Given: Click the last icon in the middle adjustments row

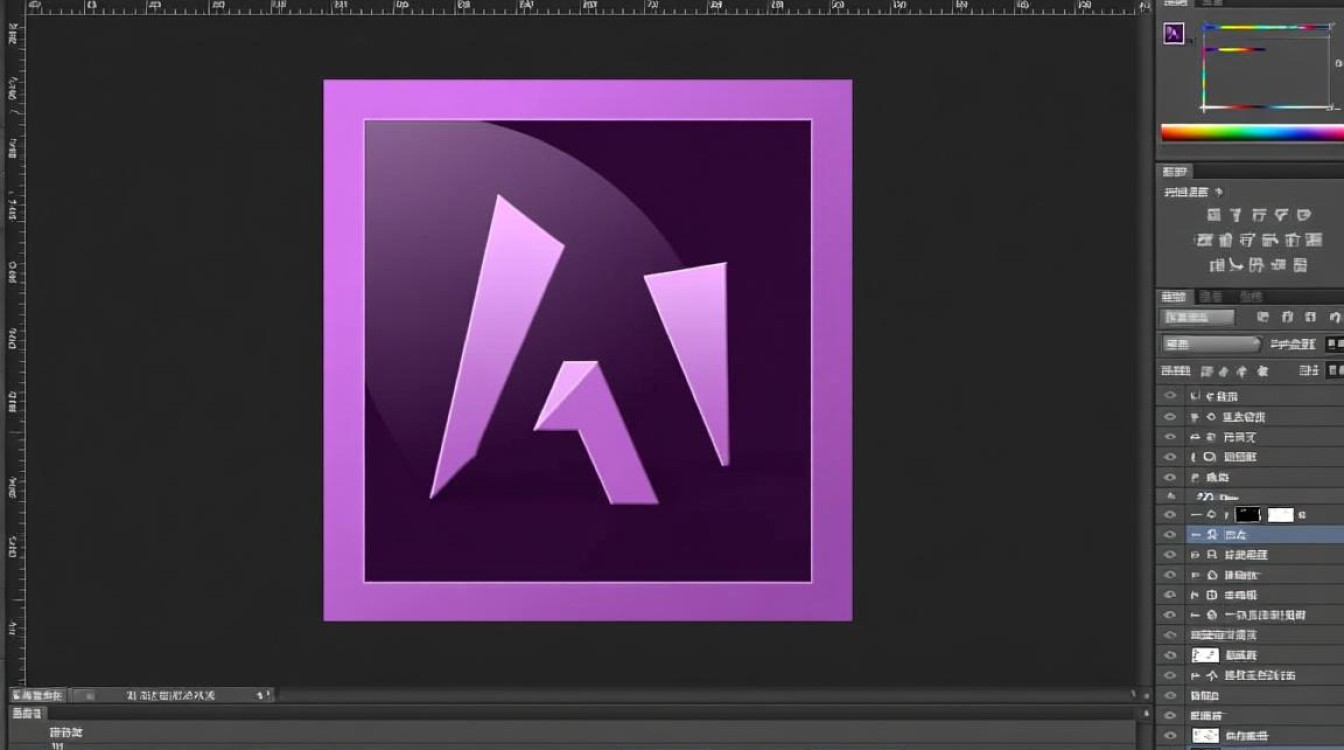Looking at the screenshot, I should 1313,240.
